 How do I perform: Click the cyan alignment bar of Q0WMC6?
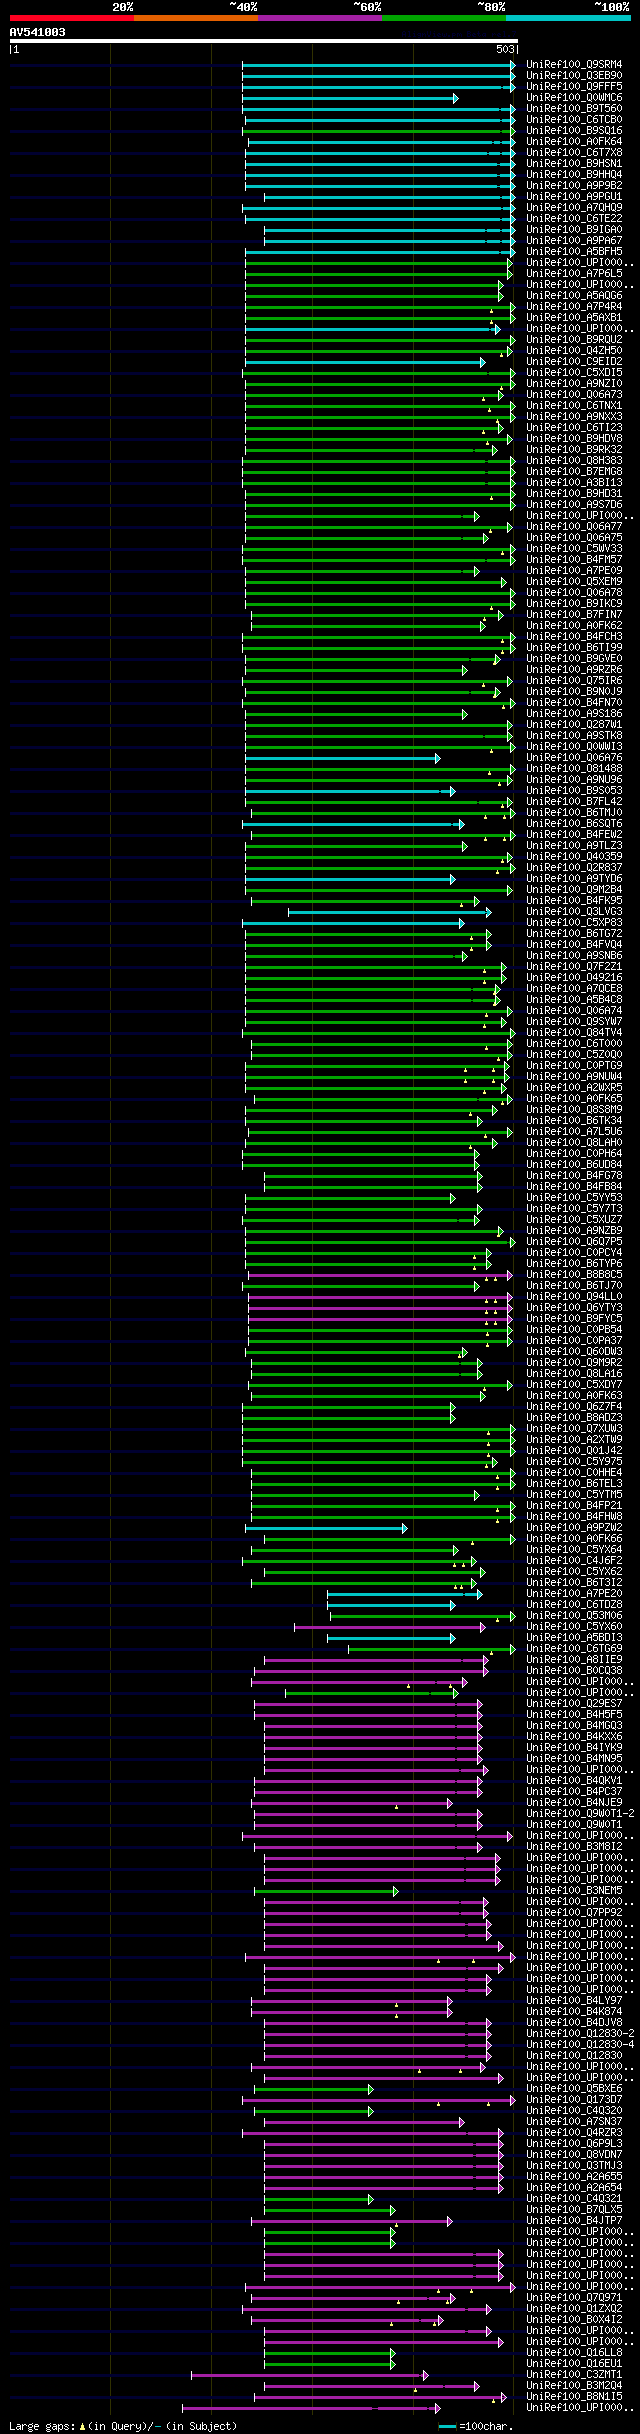[351, 98]
